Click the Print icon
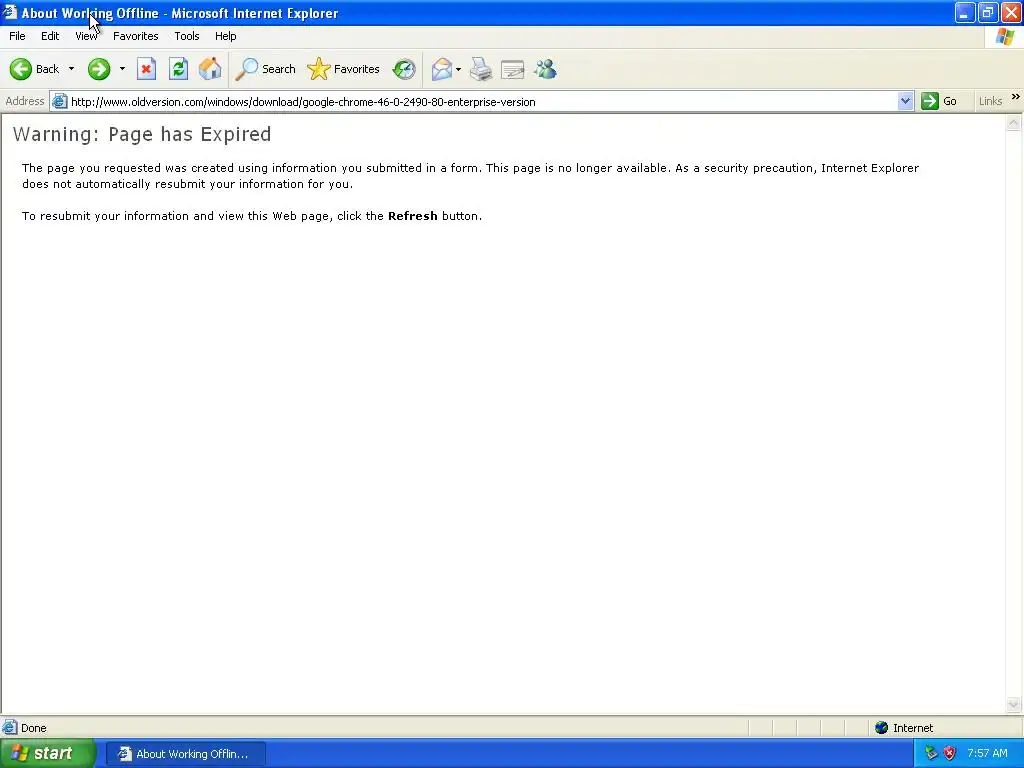 pos(481,69)
